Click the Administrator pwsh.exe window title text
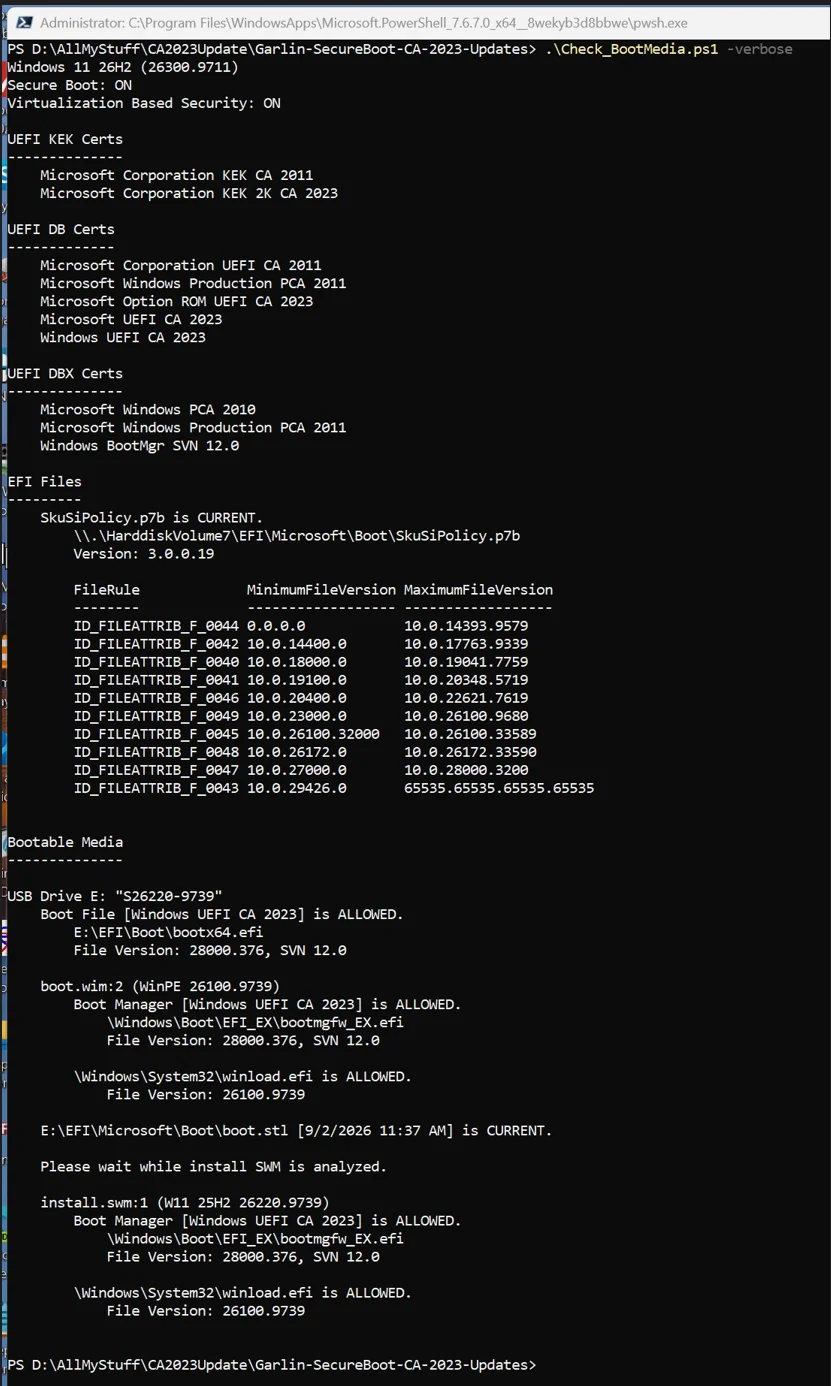831x1386 pixels. click(364, 22)
